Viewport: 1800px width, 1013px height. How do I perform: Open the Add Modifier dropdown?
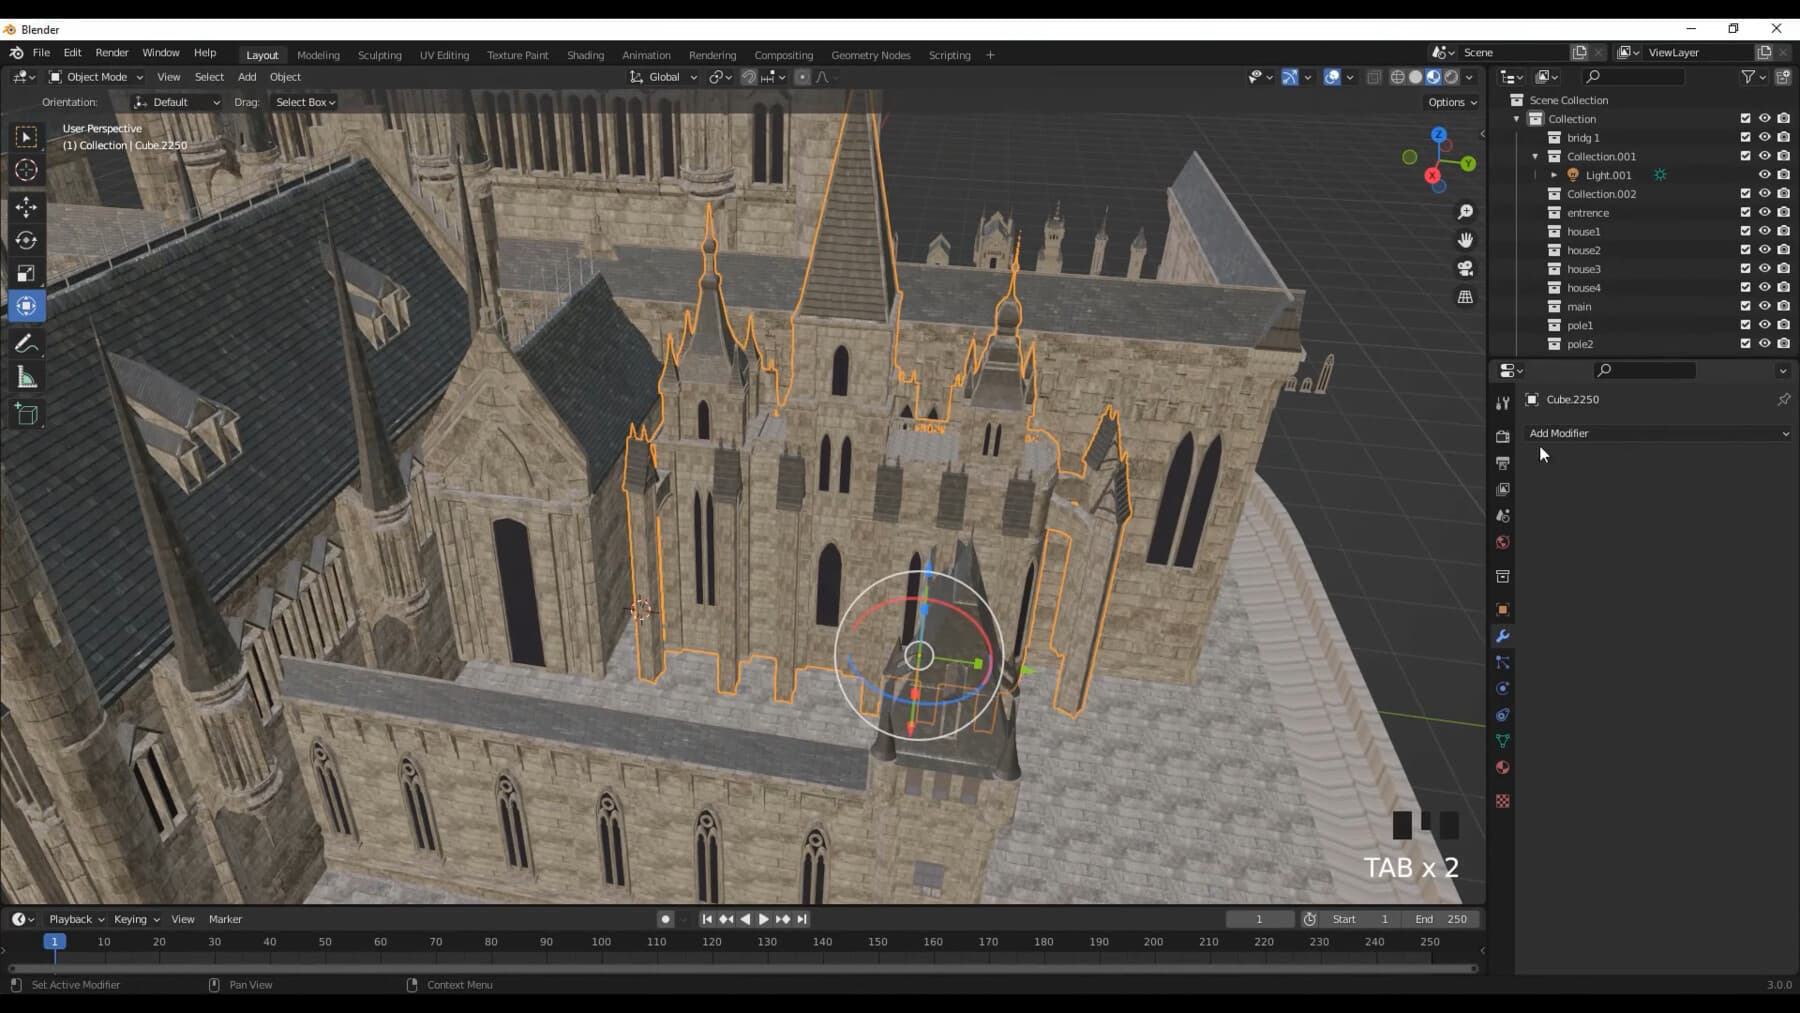click(1658, 433)
